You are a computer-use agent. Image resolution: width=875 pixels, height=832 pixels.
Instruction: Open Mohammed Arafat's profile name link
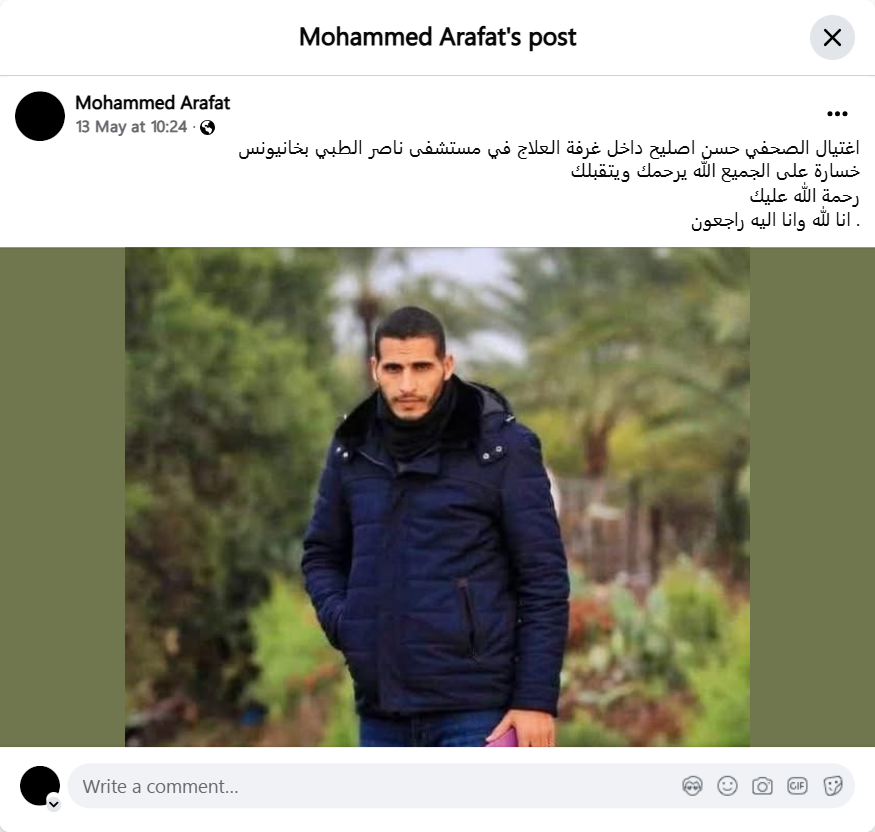point(152,103)
